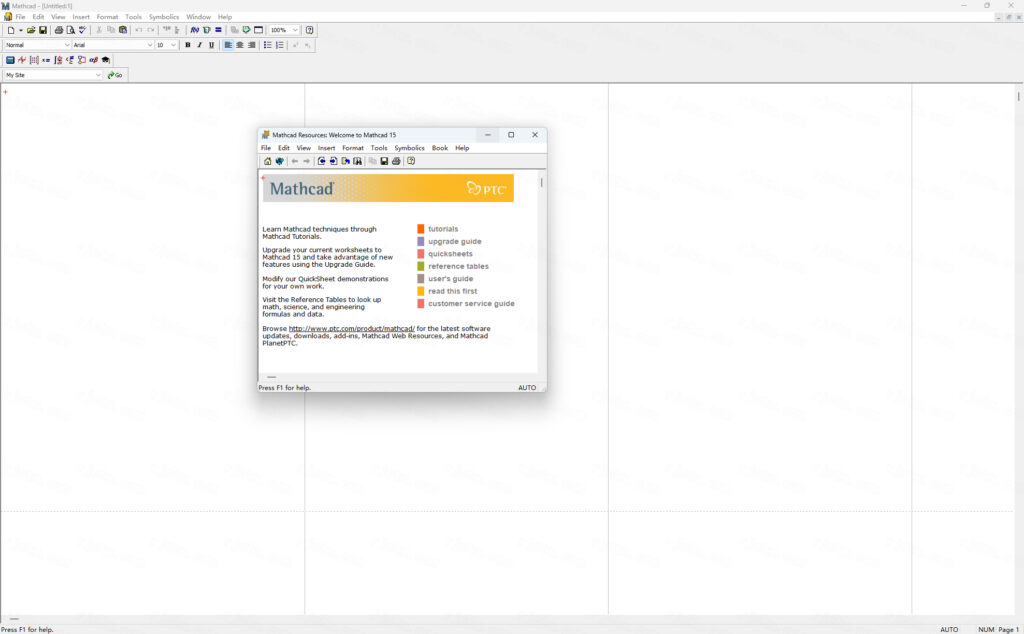Expand the My Site address combo box
This screenshot has height=634, width=1024.
(97, 74)
